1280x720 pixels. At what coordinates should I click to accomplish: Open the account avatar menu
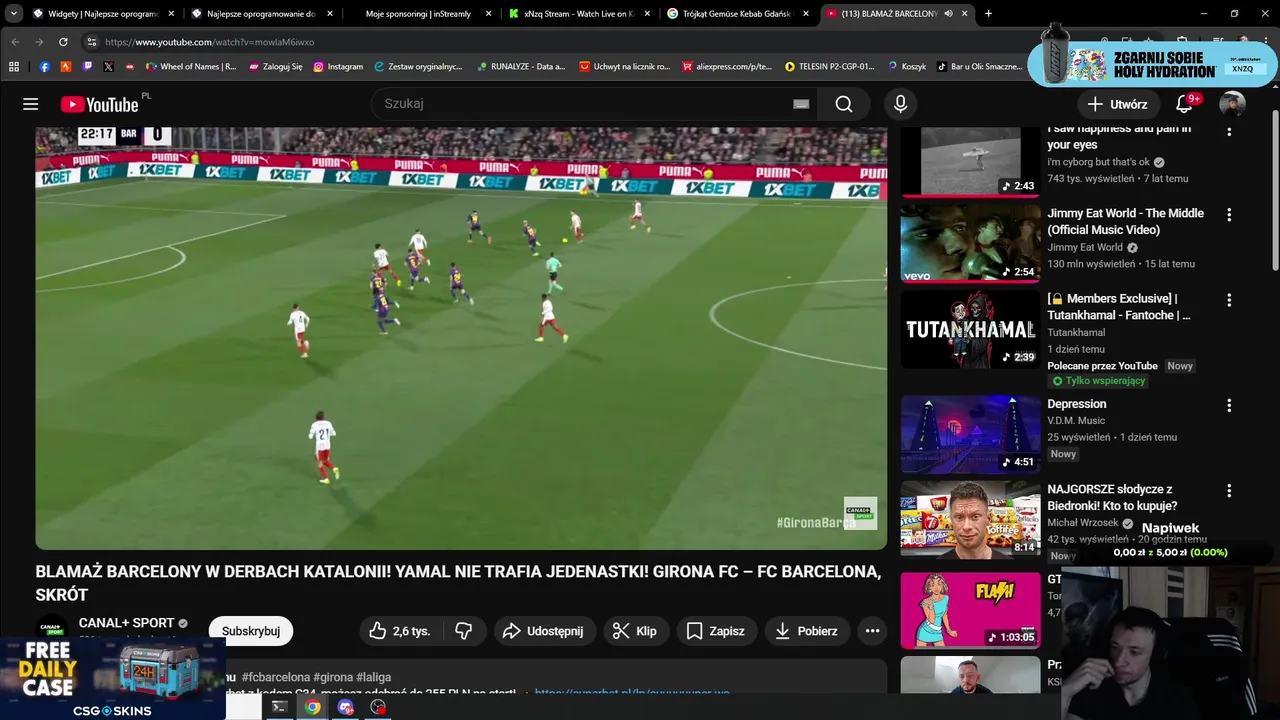pyautogui.click(x=1232, y=104)
